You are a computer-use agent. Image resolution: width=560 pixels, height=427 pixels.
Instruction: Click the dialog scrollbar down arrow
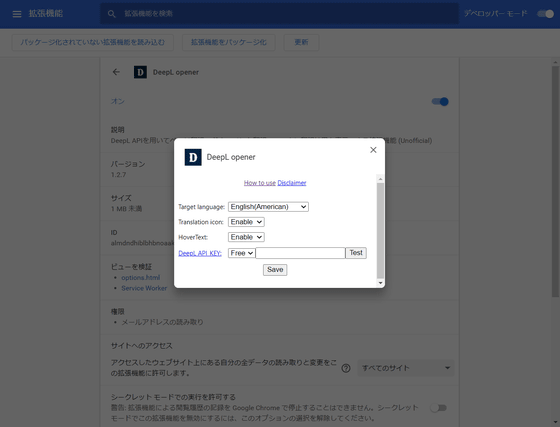click(380, 283)
